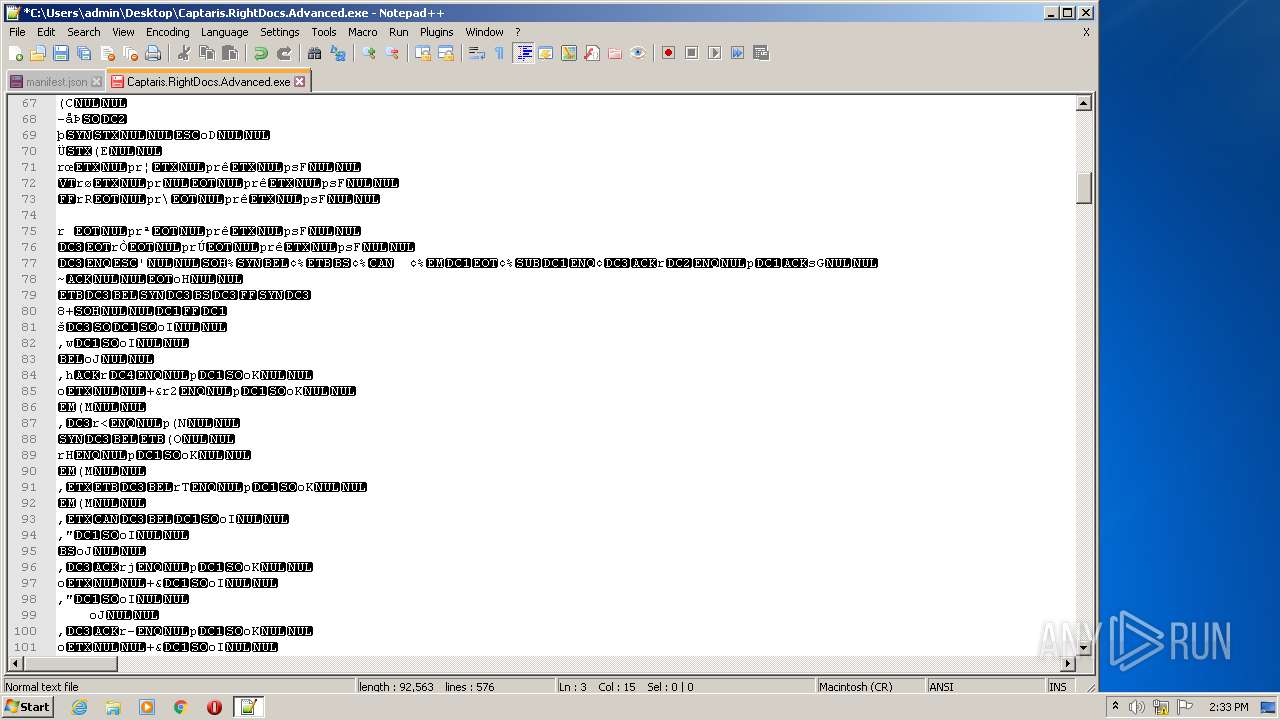Save the current recorded macro

(x=760, y=53)
